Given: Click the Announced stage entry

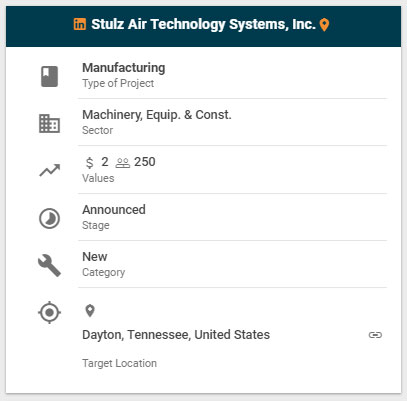Looking at the screenshot, I should [x=114, y=210].
